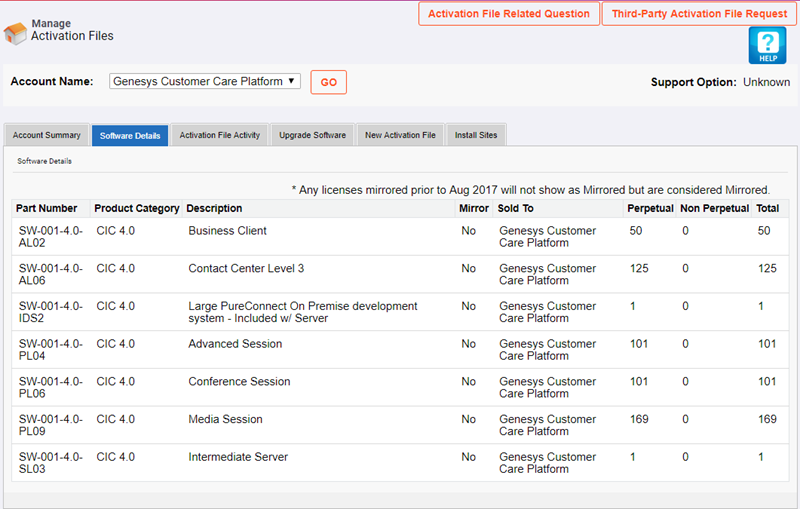Screen dimensions: 800x509
Task: Select part number SW-001-4.0-AL02
Action: pyautogui.click(x=51, y=237)
